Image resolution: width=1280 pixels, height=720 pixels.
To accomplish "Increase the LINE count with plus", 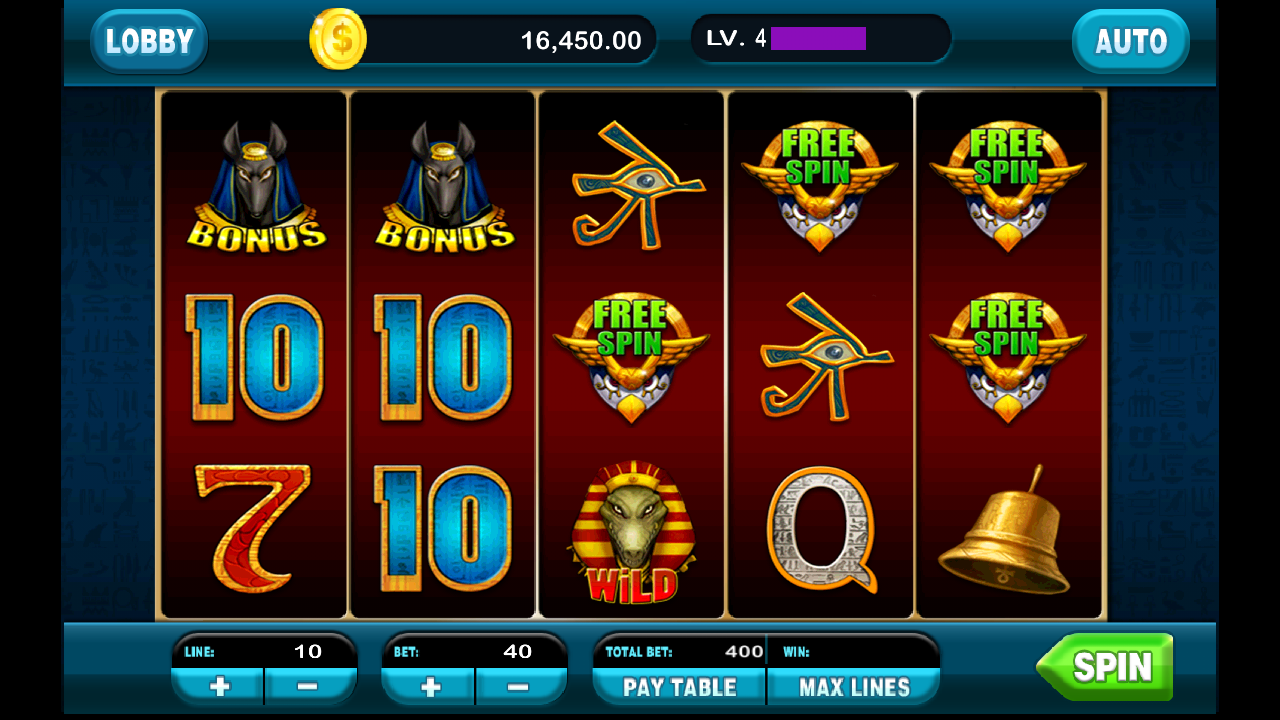I will (219, 687).
